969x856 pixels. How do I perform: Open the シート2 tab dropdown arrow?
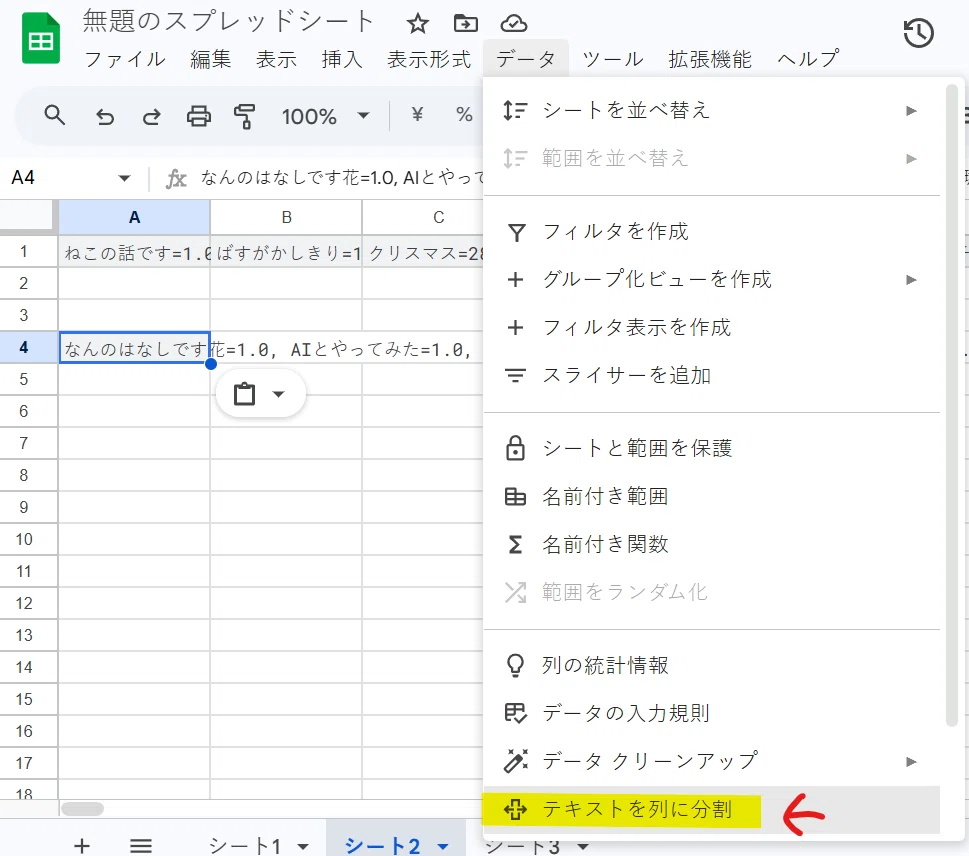(x=442, y=846)
